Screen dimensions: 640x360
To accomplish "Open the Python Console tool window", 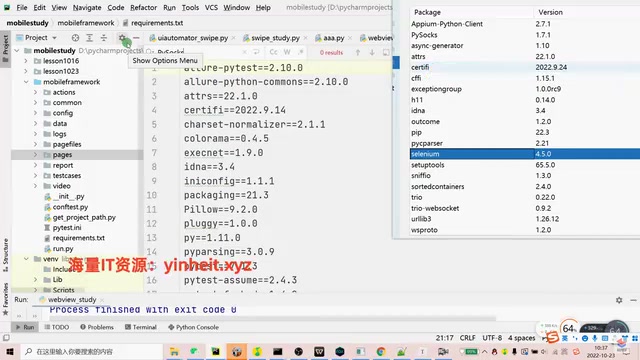I will (x=193, y=327).
